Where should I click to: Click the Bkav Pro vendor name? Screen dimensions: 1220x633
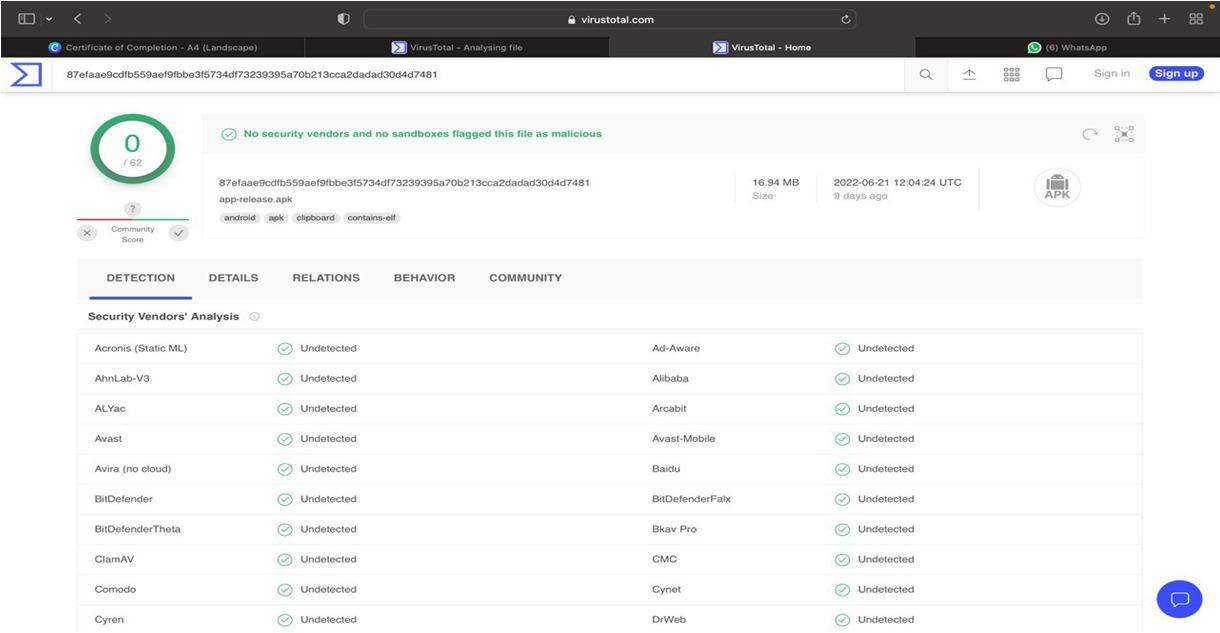pos(674,529)
